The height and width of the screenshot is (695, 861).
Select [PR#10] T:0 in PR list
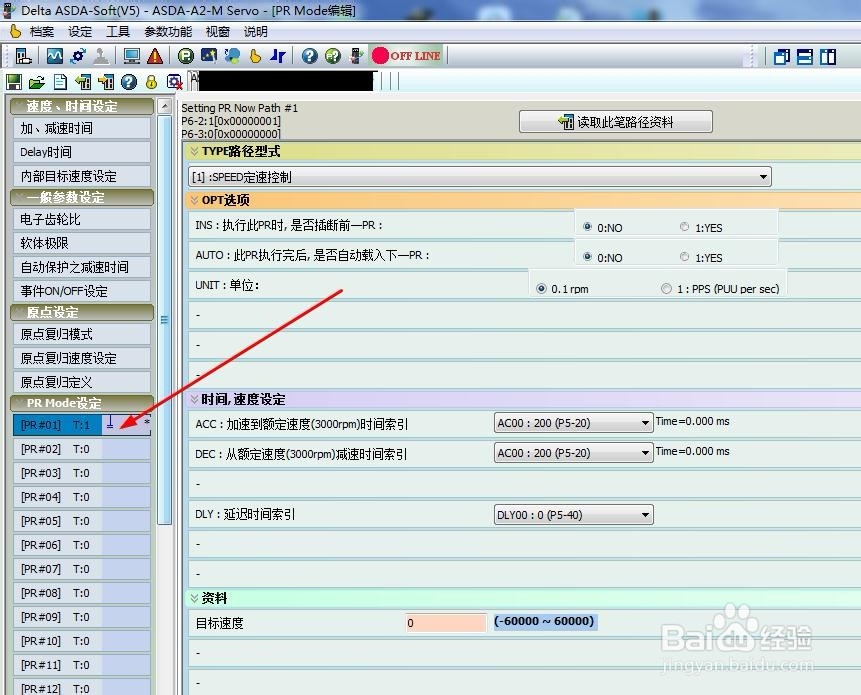(x=82, y=641)
